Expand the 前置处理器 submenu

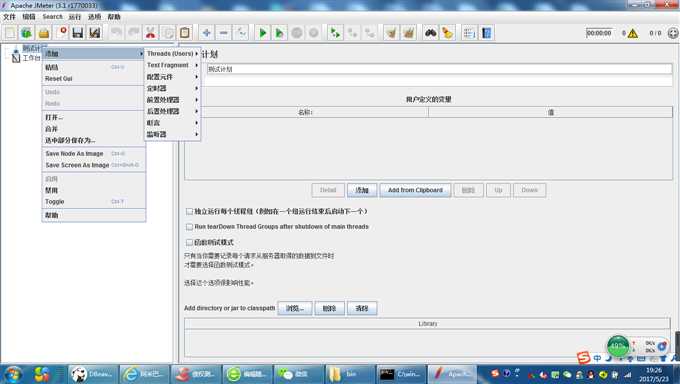point(172,100)
